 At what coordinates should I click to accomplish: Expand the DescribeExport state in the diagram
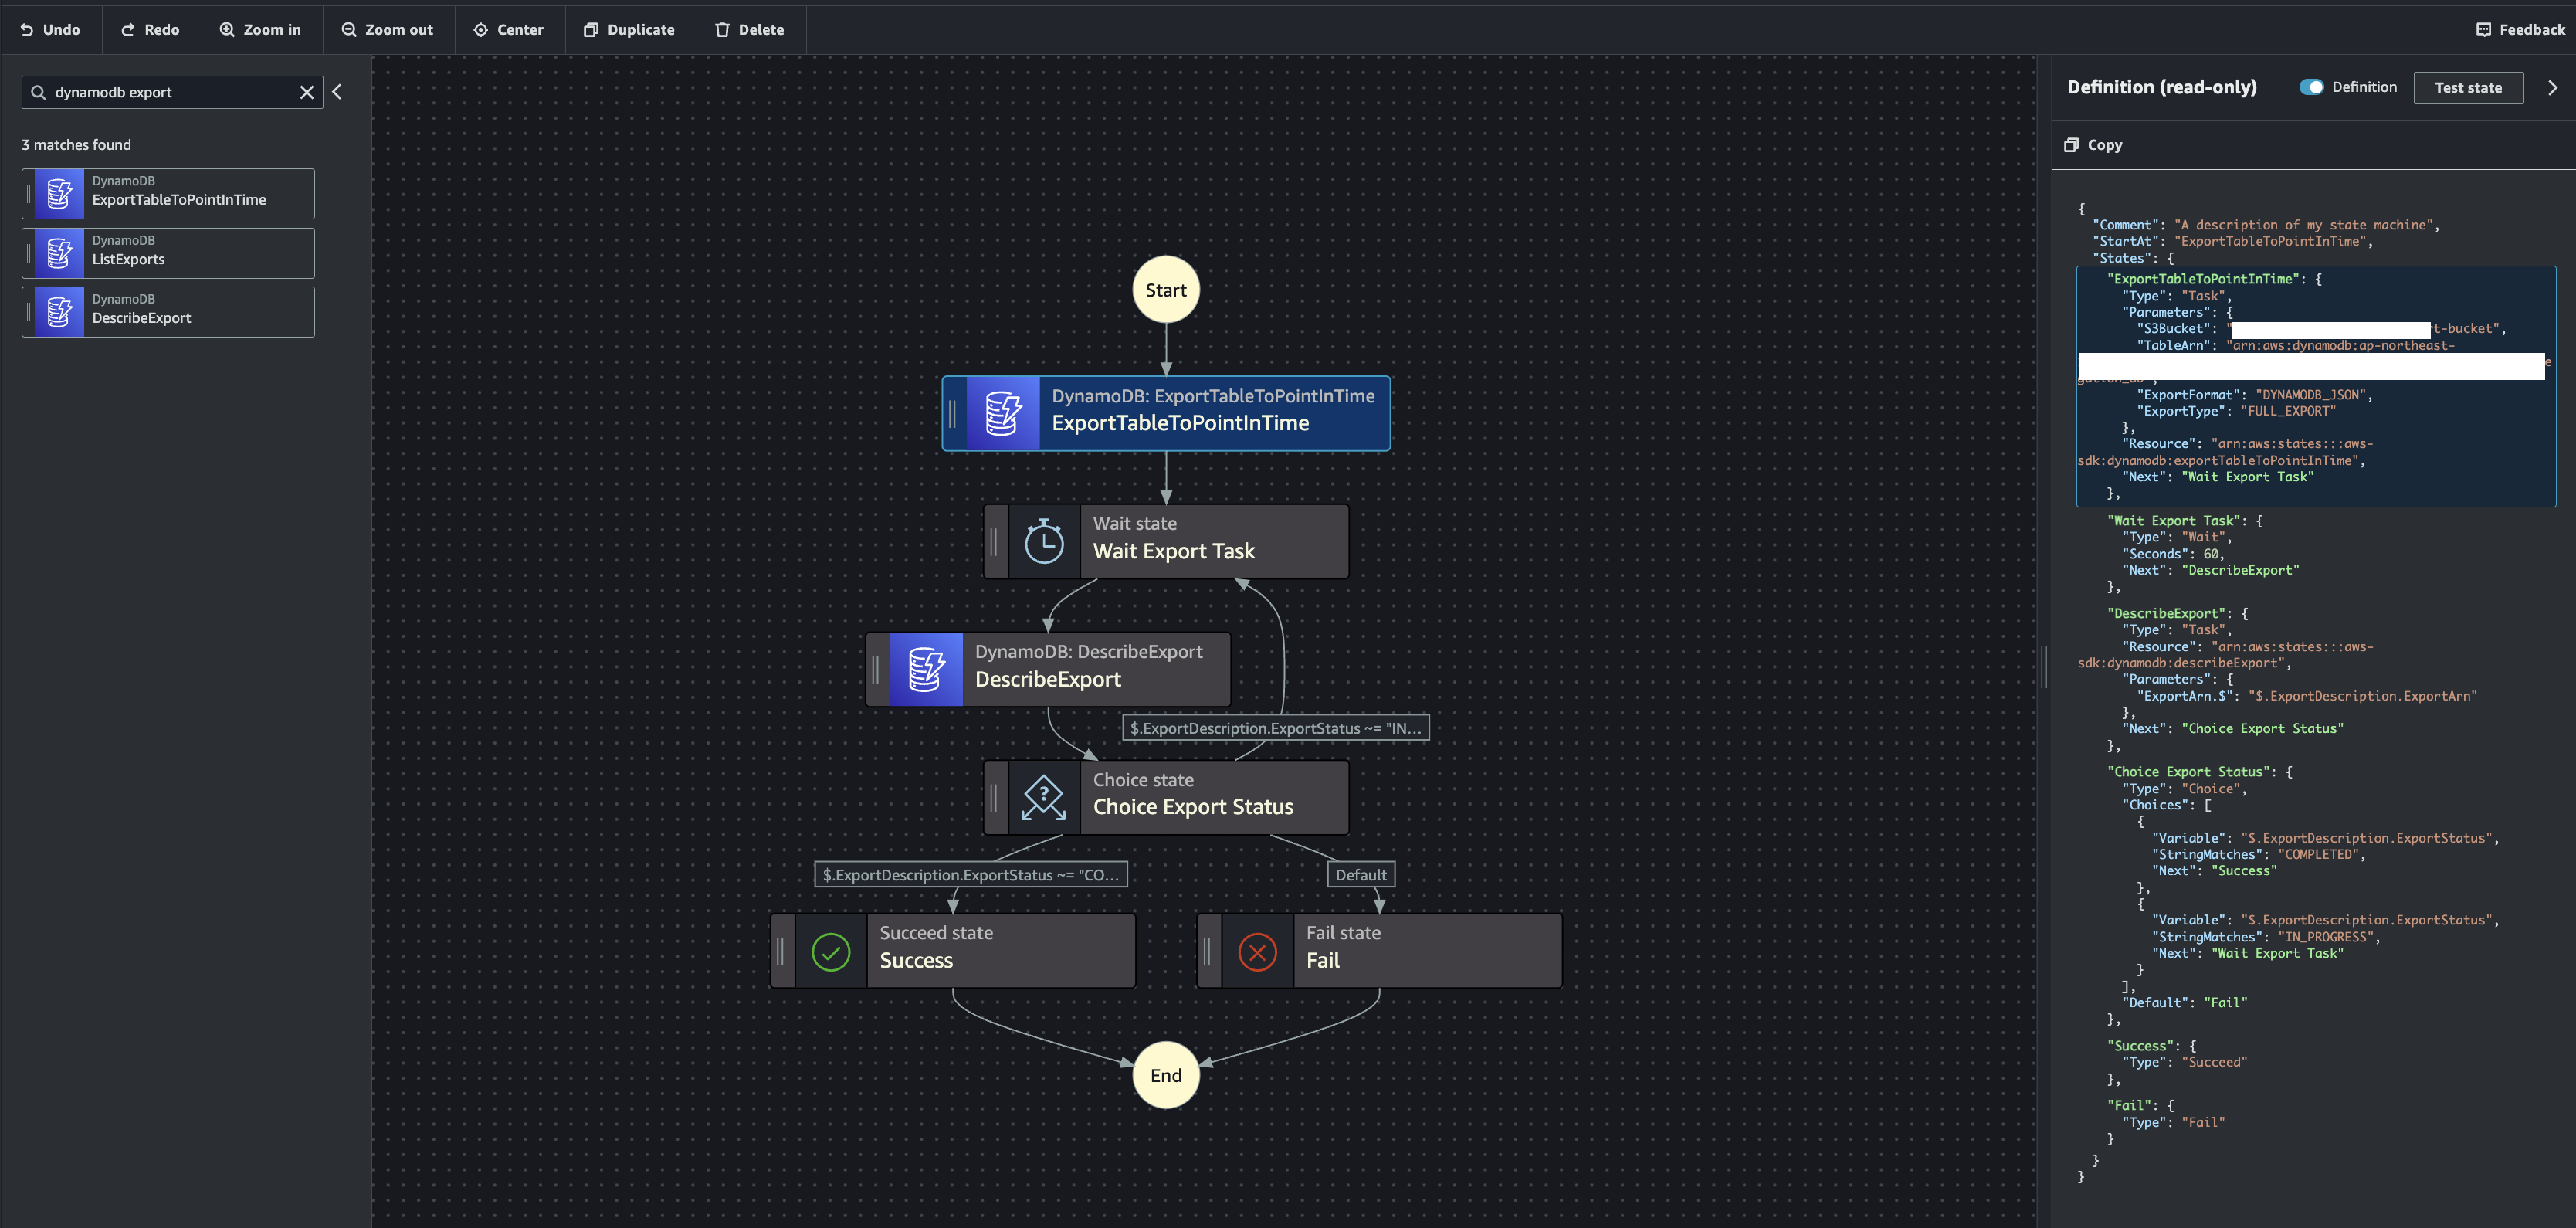coord(1048,668)
